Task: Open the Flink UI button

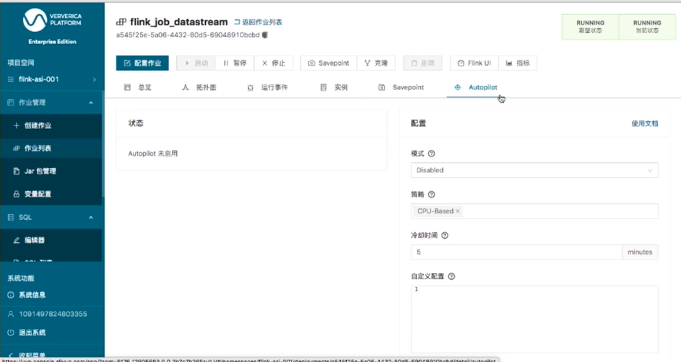Action: click(475, 63)
